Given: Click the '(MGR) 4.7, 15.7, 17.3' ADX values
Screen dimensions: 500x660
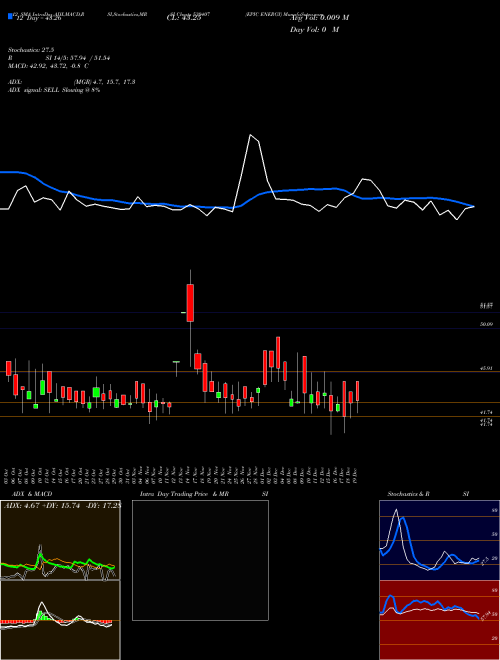Looking at the screenshot, I should pyautogui.click(x=104, y=82).
